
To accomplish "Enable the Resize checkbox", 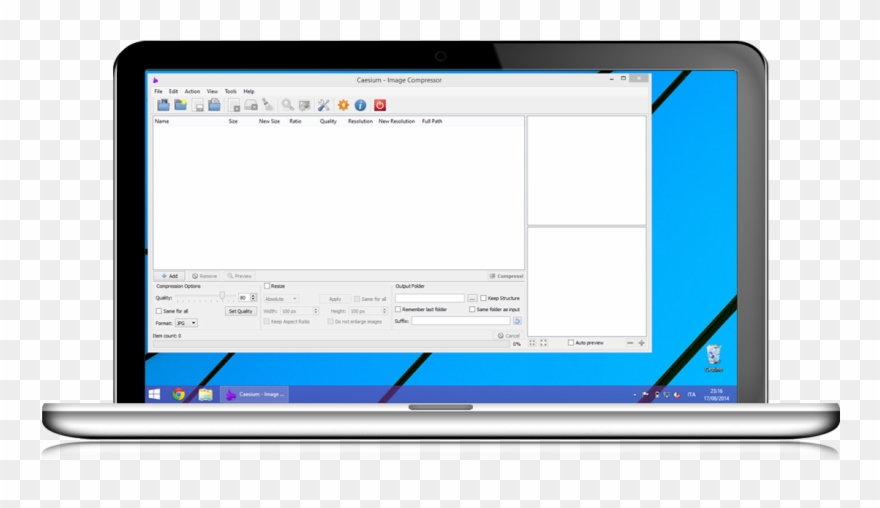I will point(267,286).
